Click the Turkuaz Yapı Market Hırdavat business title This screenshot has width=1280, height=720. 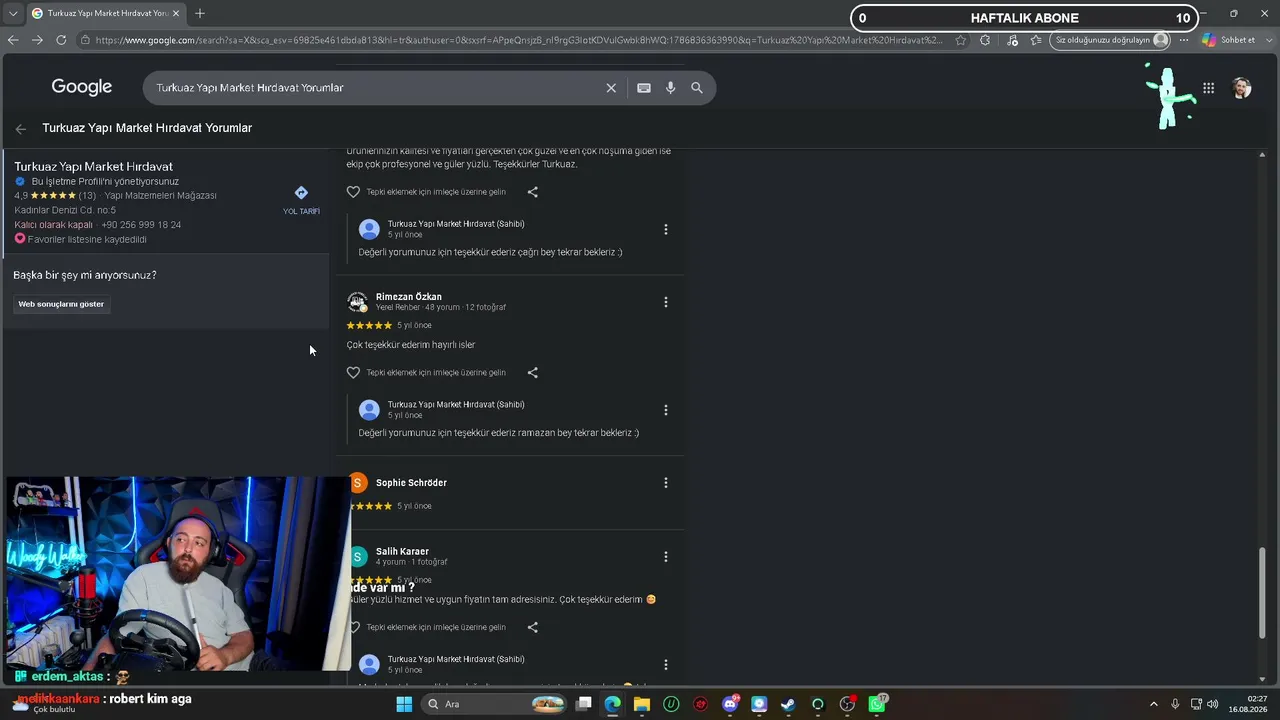[93, 167]
